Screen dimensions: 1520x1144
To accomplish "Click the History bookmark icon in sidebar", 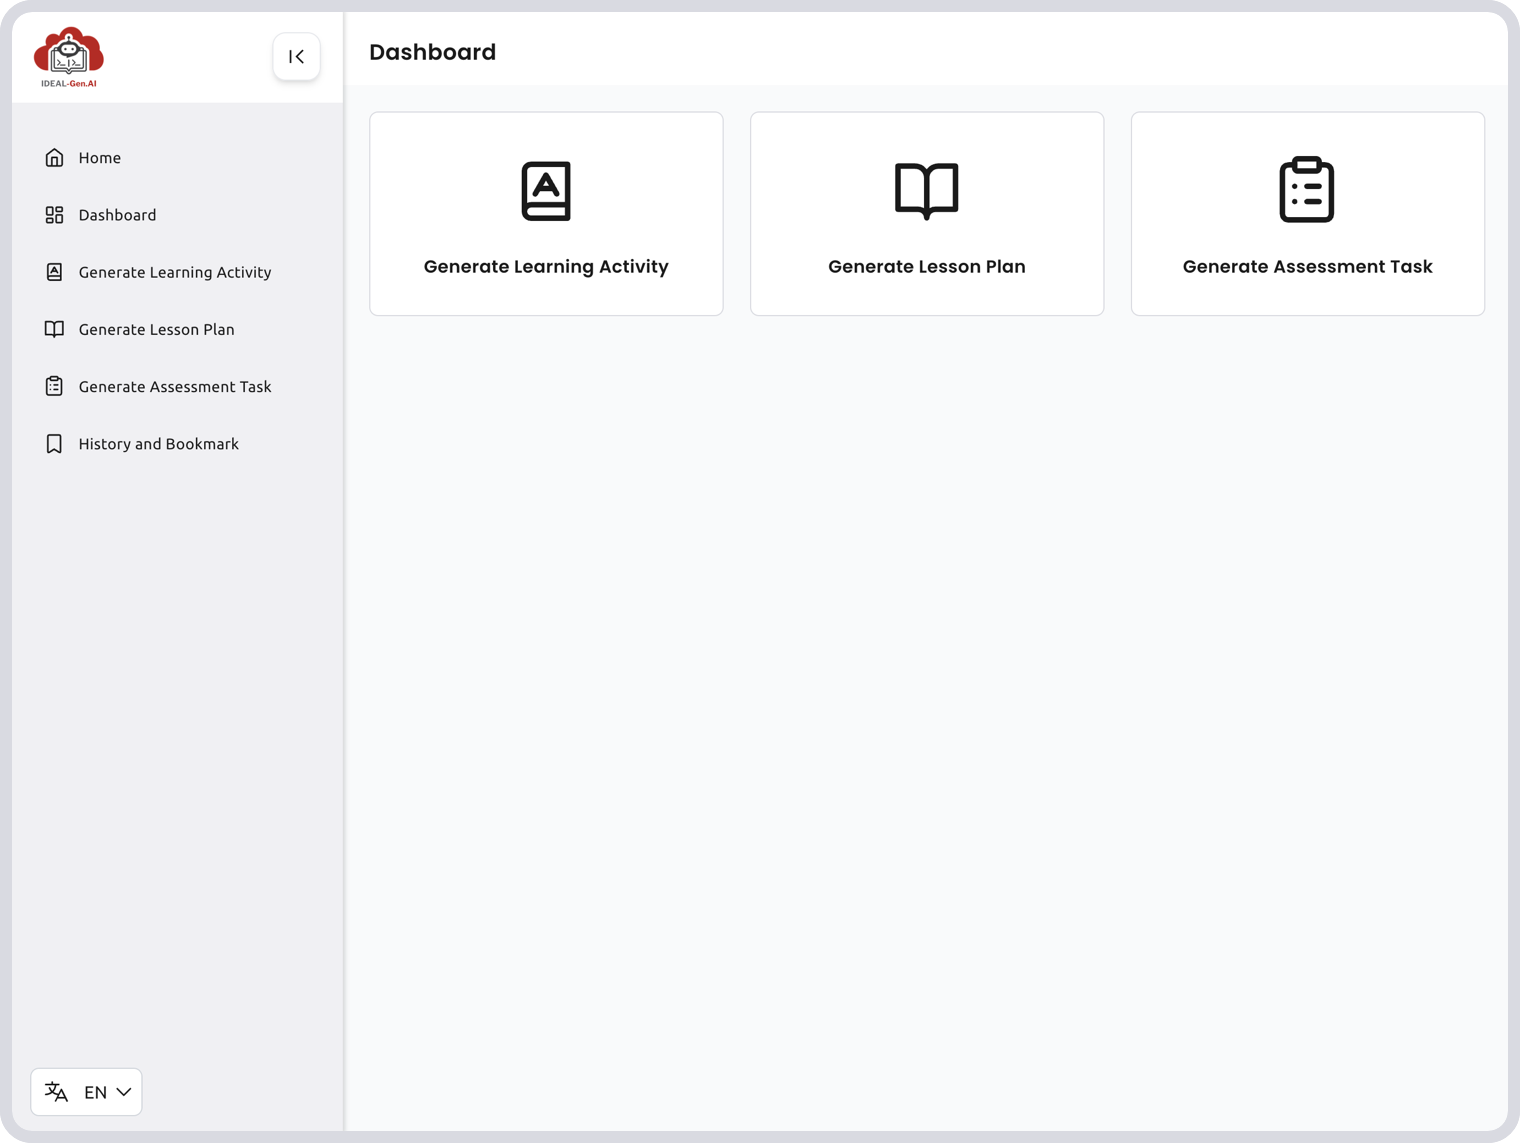I will tap(54, 444).
